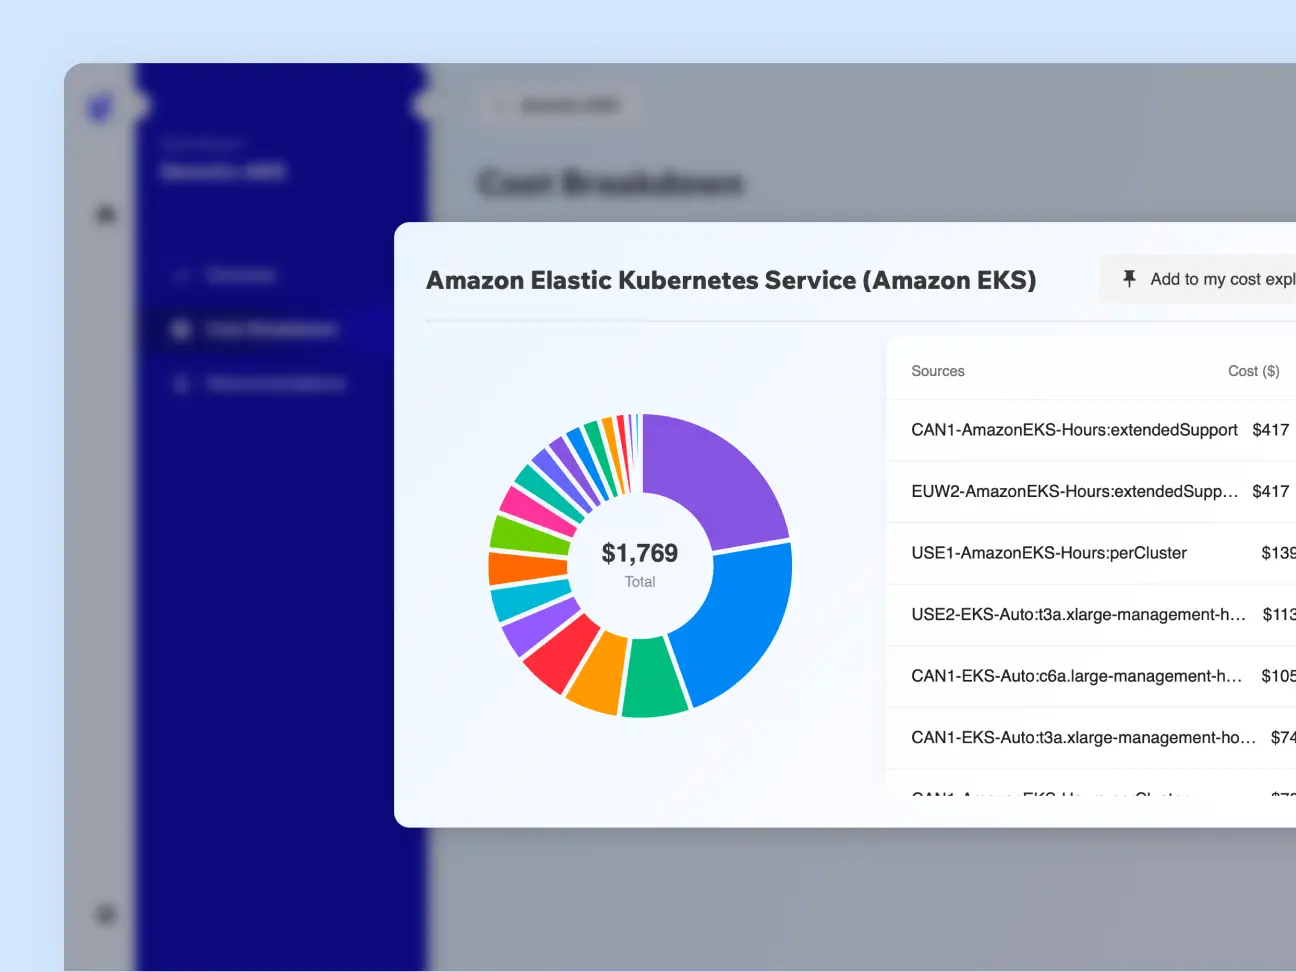Click the green bottom donut chart segment

pyautogui.click(x=653, y=678)
